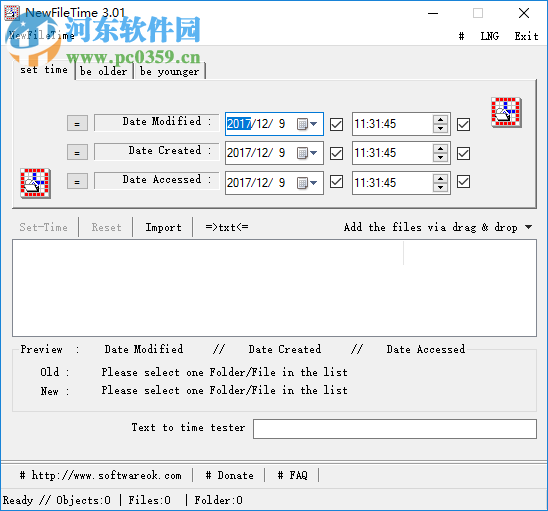Toggle Date Accessed date checkbox
This screenshot has height=511, width=548.
tap(336, 182)
